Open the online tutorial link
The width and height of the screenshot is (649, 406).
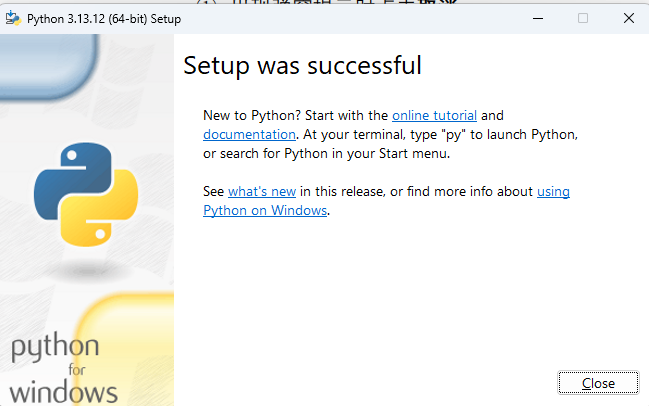(434, 115)
